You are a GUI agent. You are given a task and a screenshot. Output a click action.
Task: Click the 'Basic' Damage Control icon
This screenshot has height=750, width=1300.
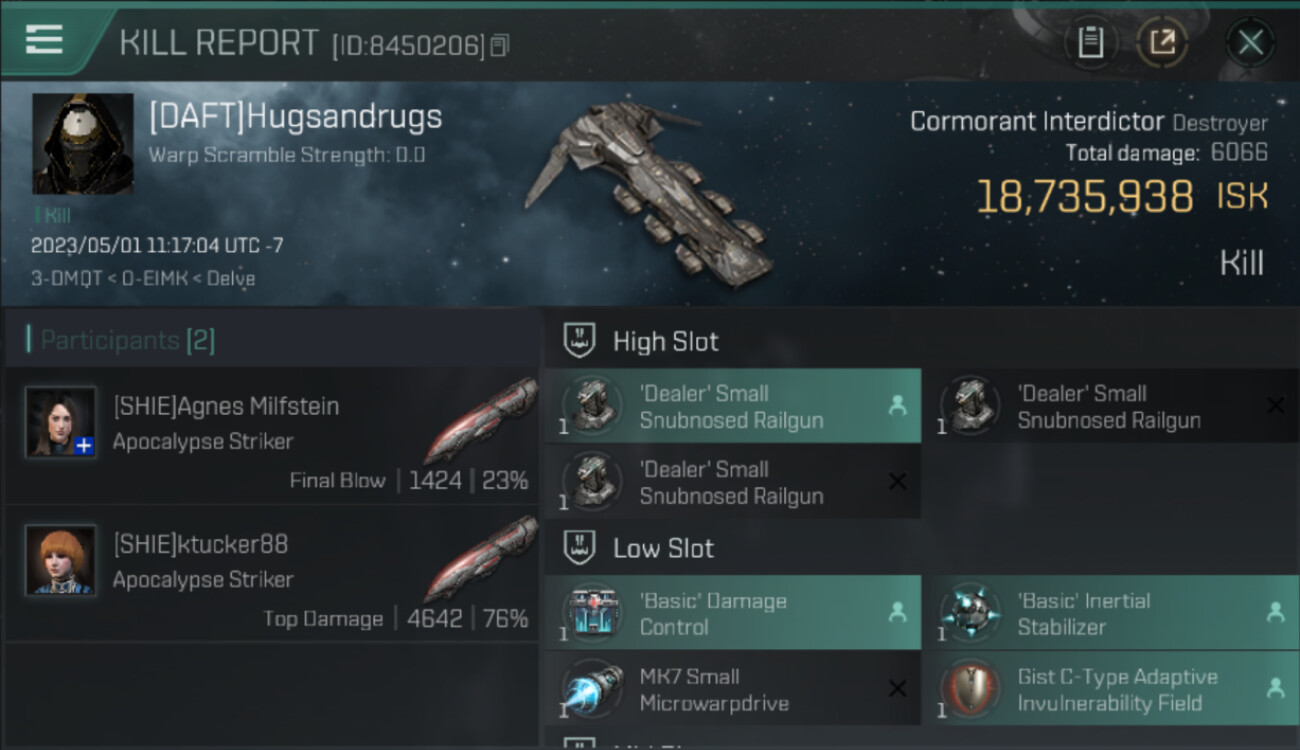pos(593,612)
